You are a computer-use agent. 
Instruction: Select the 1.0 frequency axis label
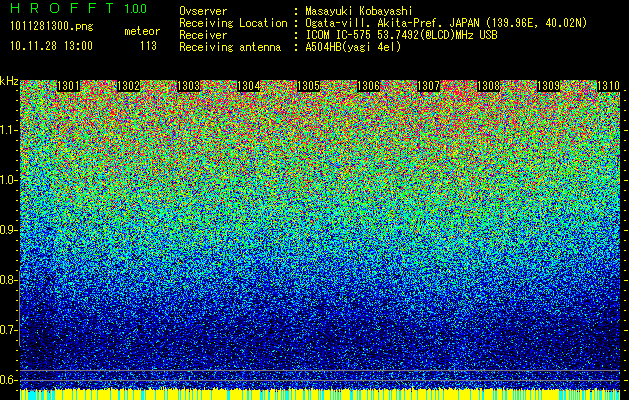tap(9, 180)
